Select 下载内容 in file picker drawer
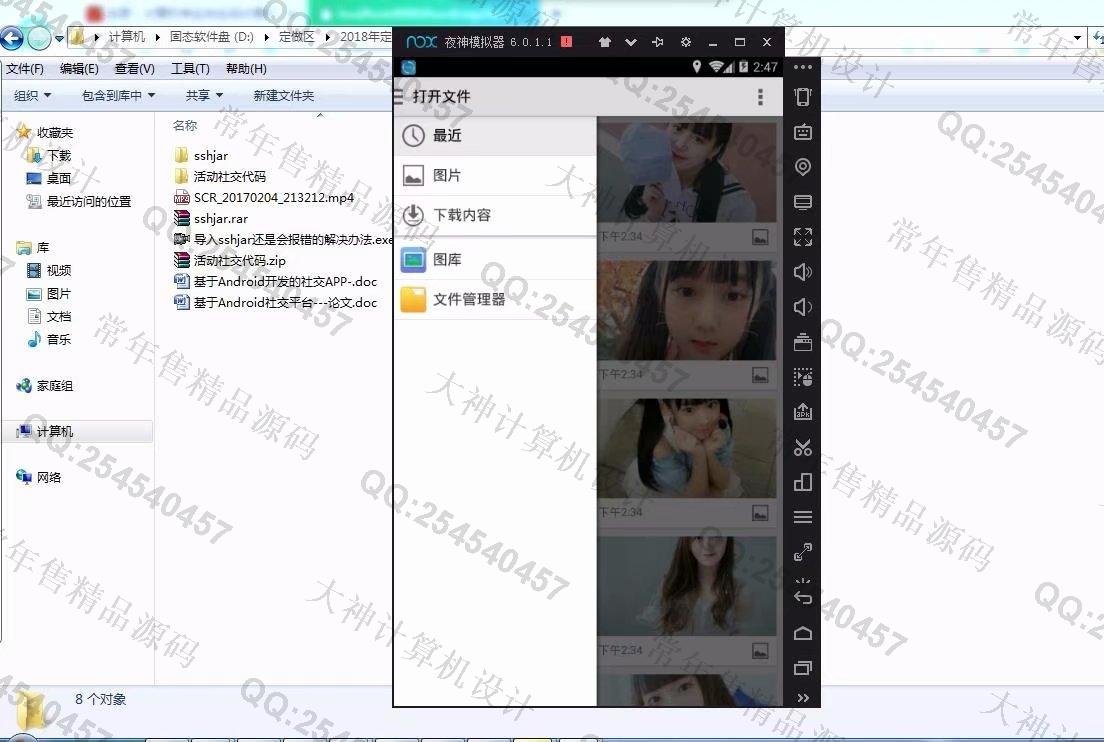 coord(495,215)
